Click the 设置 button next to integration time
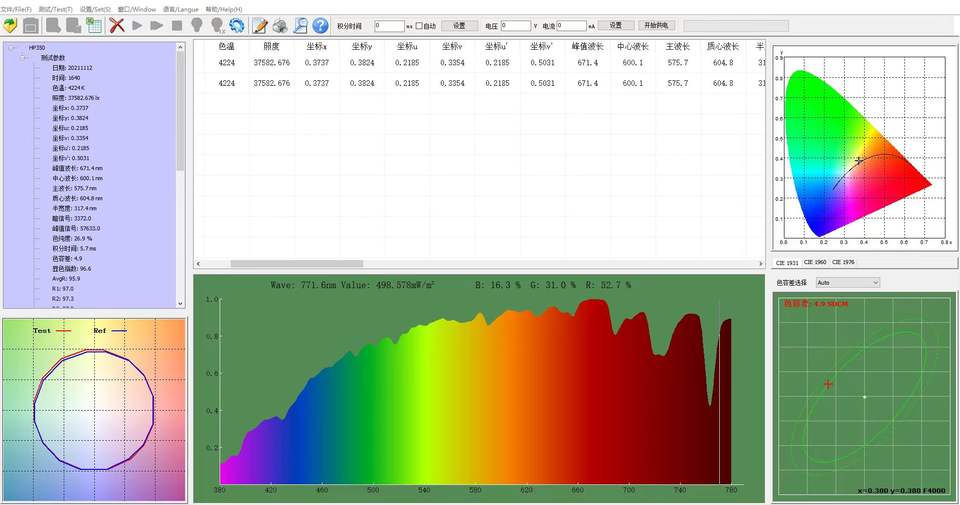 (459, 26)
